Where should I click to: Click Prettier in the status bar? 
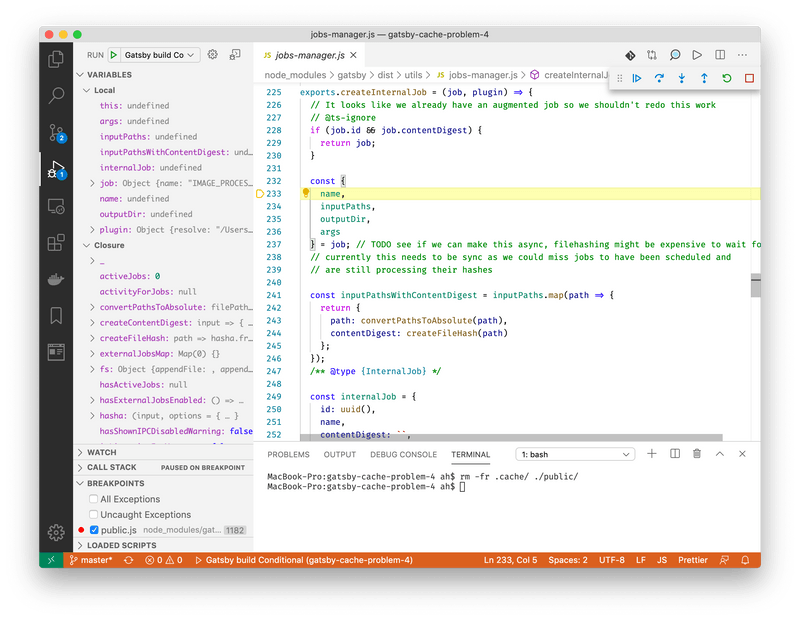[x=692, y=560]
